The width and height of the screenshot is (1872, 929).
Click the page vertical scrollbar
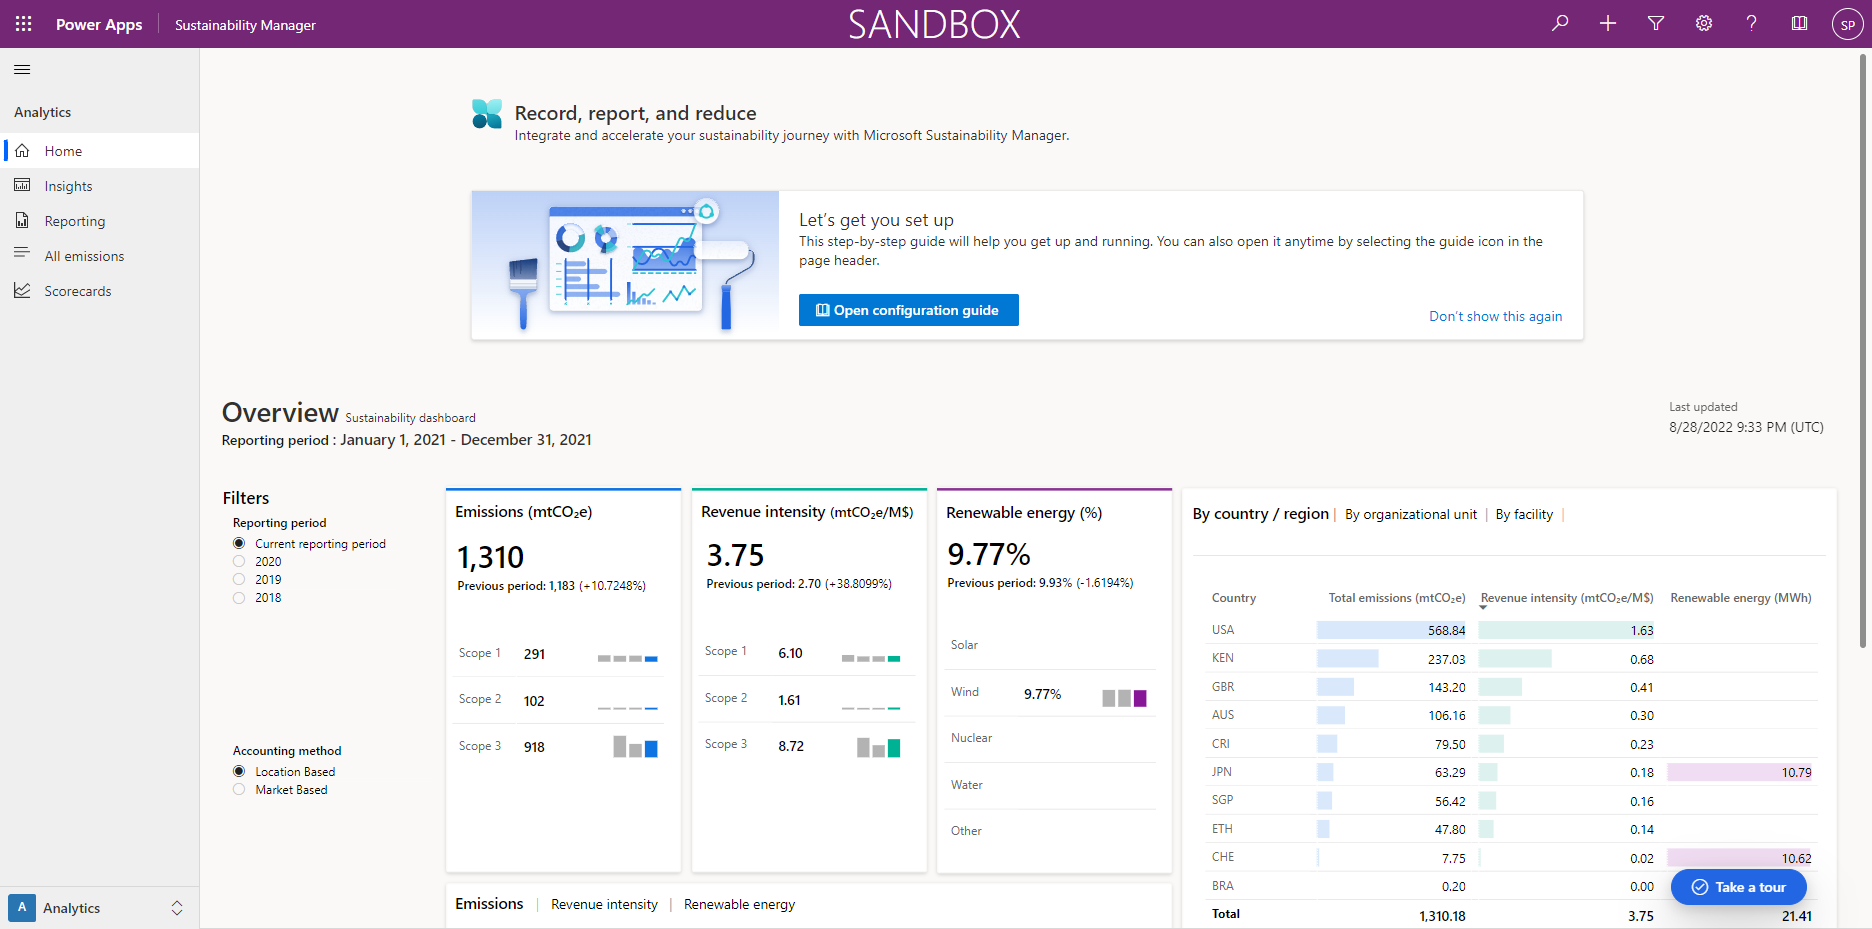point(1863,350)
